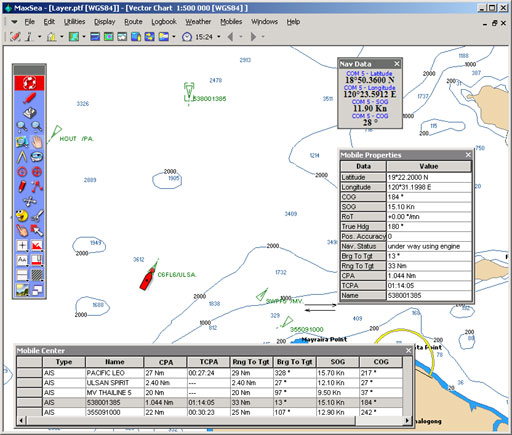Select the route waypoint creation tool
This screenshot has width=512, height=435.
click(37, 186)
